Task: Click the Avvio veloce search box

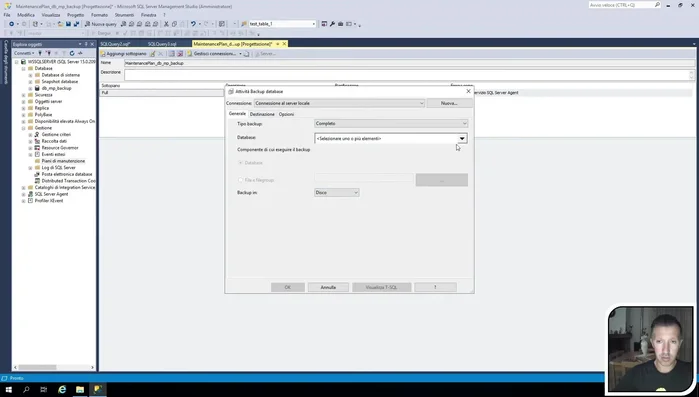Action: tap(625, 5)
